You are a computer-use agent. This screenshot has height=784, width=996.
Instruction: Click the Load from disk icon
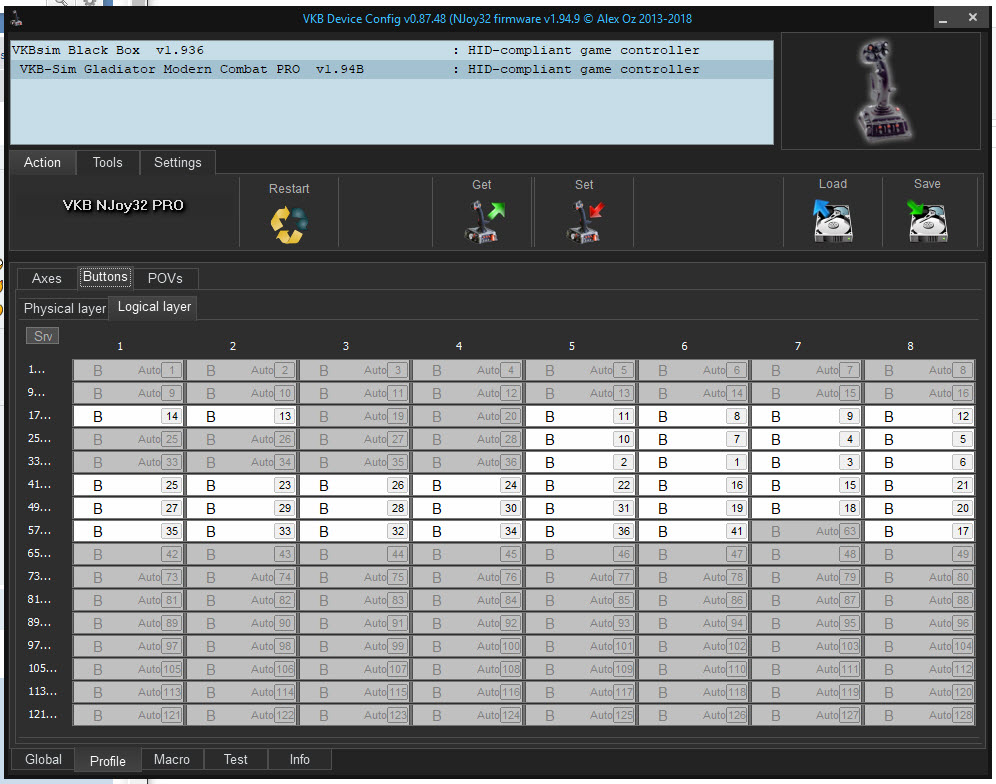pyautogui.click(x=832, y=220)
